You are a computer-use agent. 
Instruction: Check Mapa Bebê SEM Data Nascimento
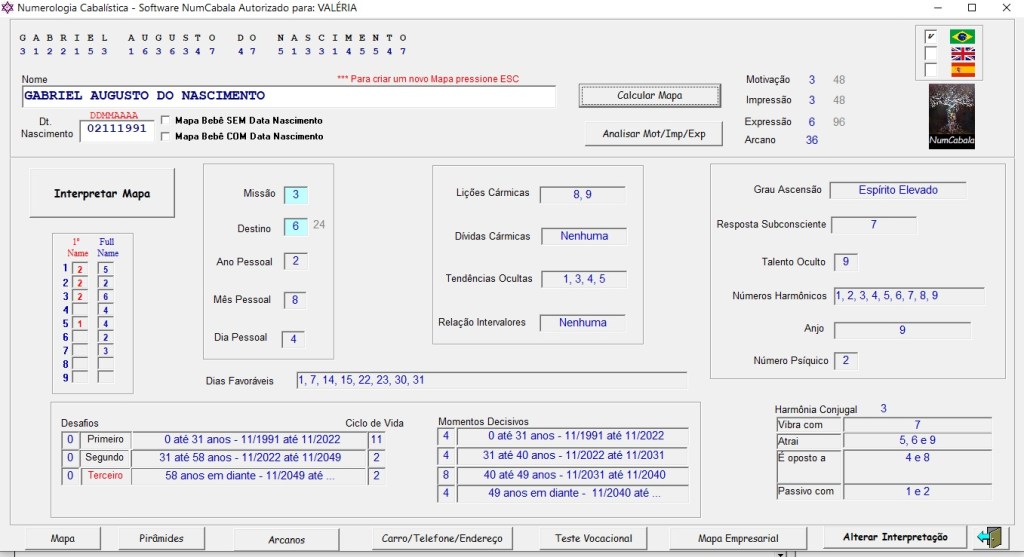tap(166, 120)
